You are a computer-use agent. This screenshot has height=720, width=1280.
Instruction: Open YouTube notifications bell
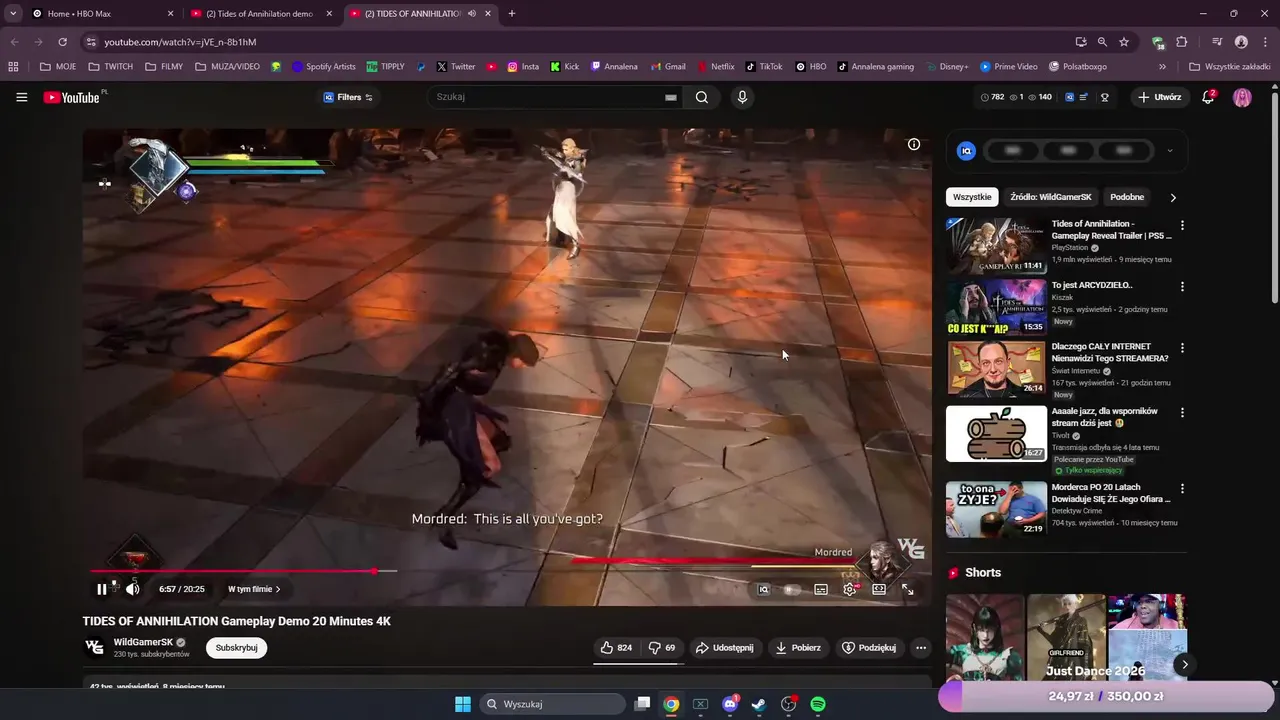pos(1208,97)
